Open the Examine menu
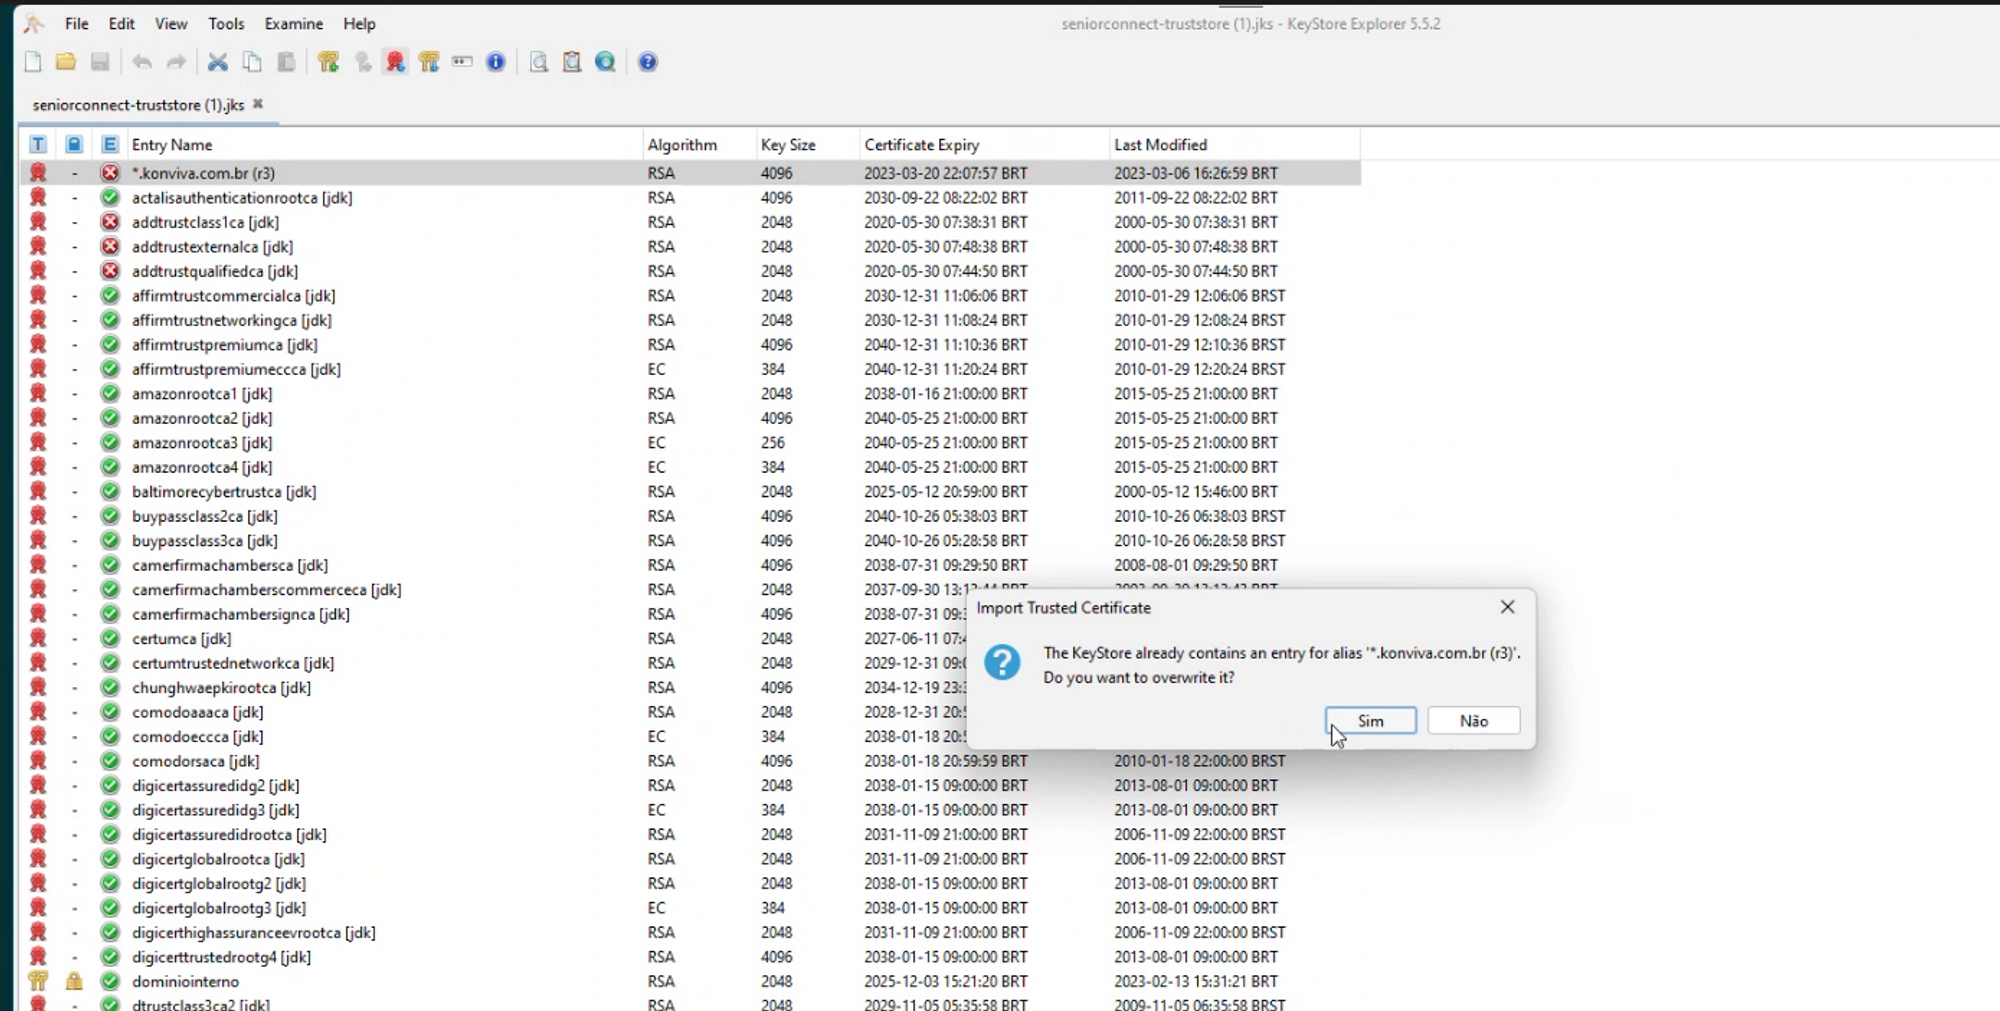 (294, 24)
